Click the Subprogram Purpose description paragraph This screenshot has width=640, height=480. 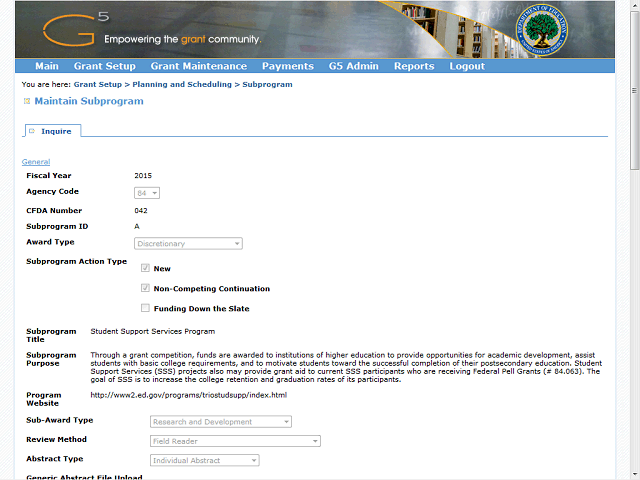click(346, 367)
